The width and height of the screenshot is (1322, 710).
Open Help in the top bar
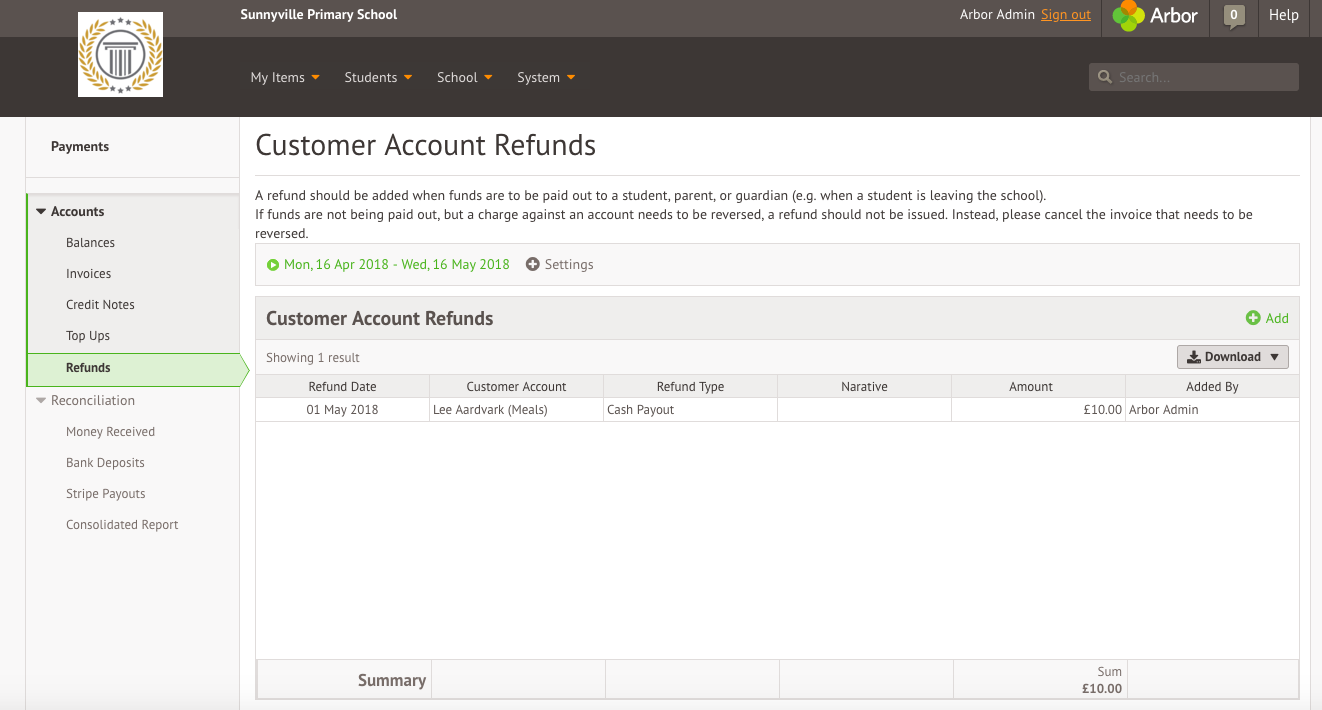tap(1283, 15)
